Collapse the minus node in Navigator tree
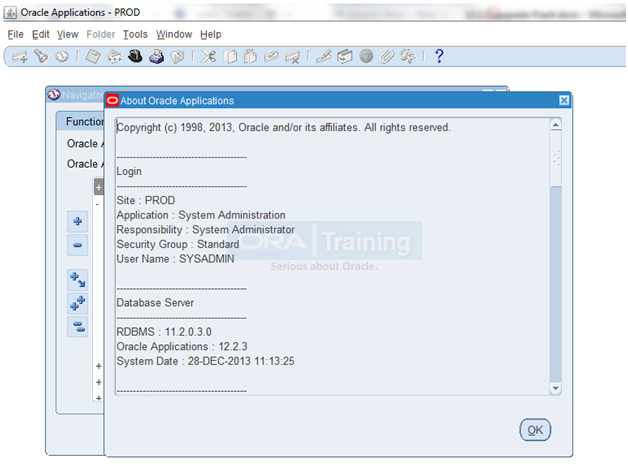 click(x=97, y=204)
